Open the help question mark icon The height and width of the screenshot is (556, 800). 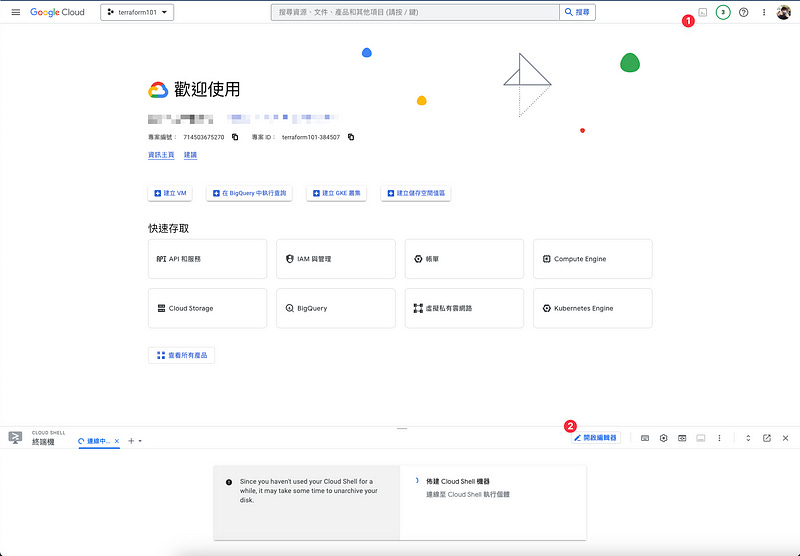(744, 12)
